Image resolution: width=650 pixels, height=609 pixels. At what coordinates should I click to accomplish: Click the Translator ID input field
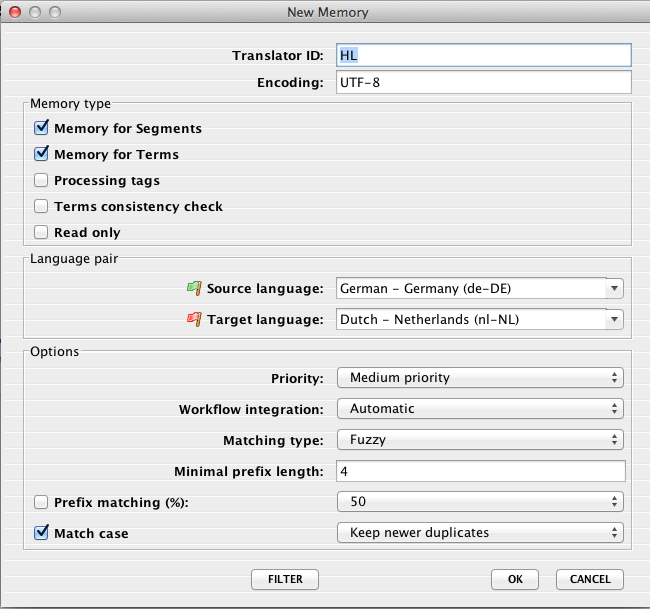click(483, 55)
